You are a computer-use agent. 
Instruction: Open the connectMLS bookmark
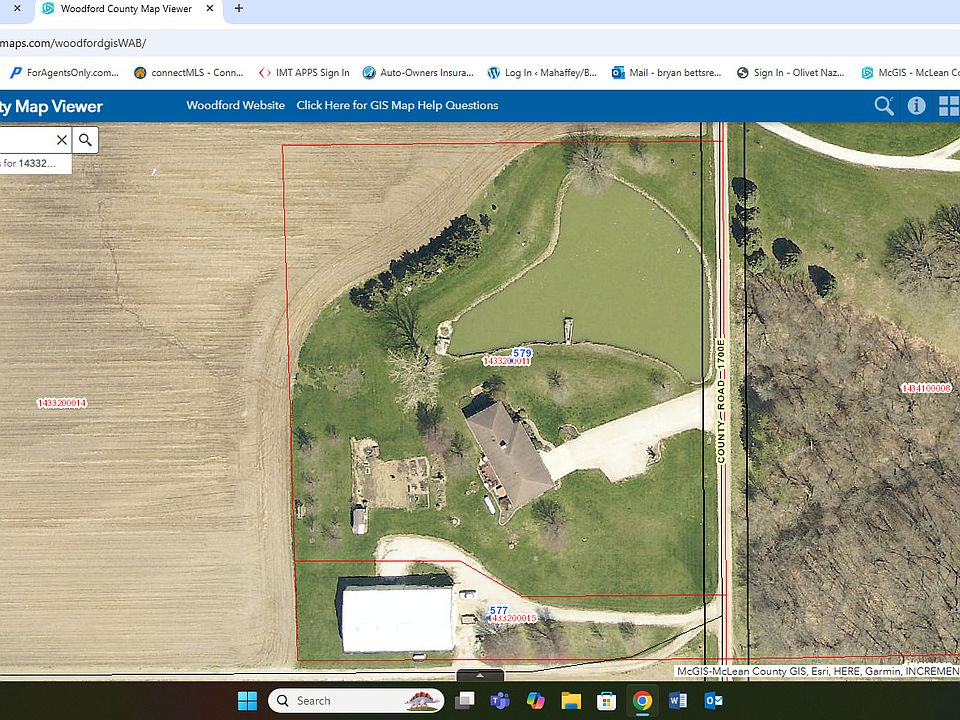(x=189, y=73)
